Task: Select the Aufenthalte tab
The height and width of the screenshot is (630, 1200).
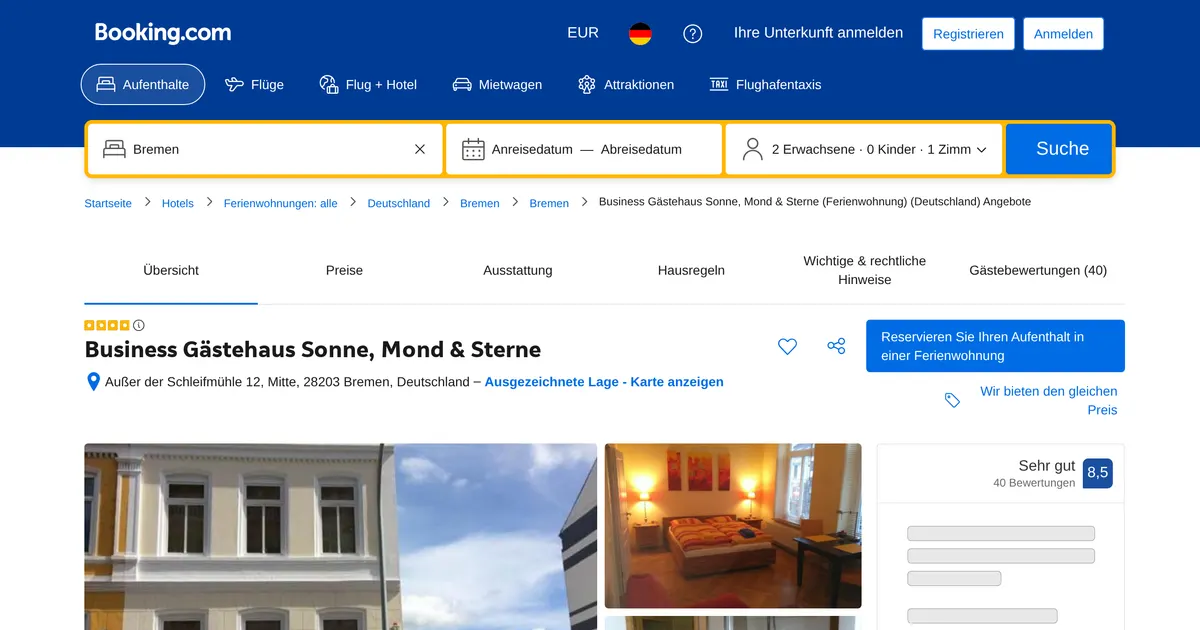Action: coord(143,85)
